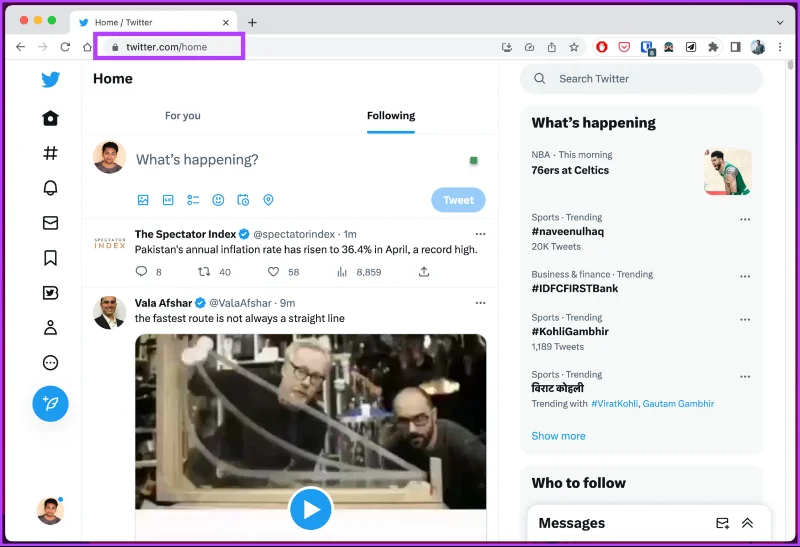Open Notifications bell icon
Screen dimensions: 800x547
pos(50,188)
